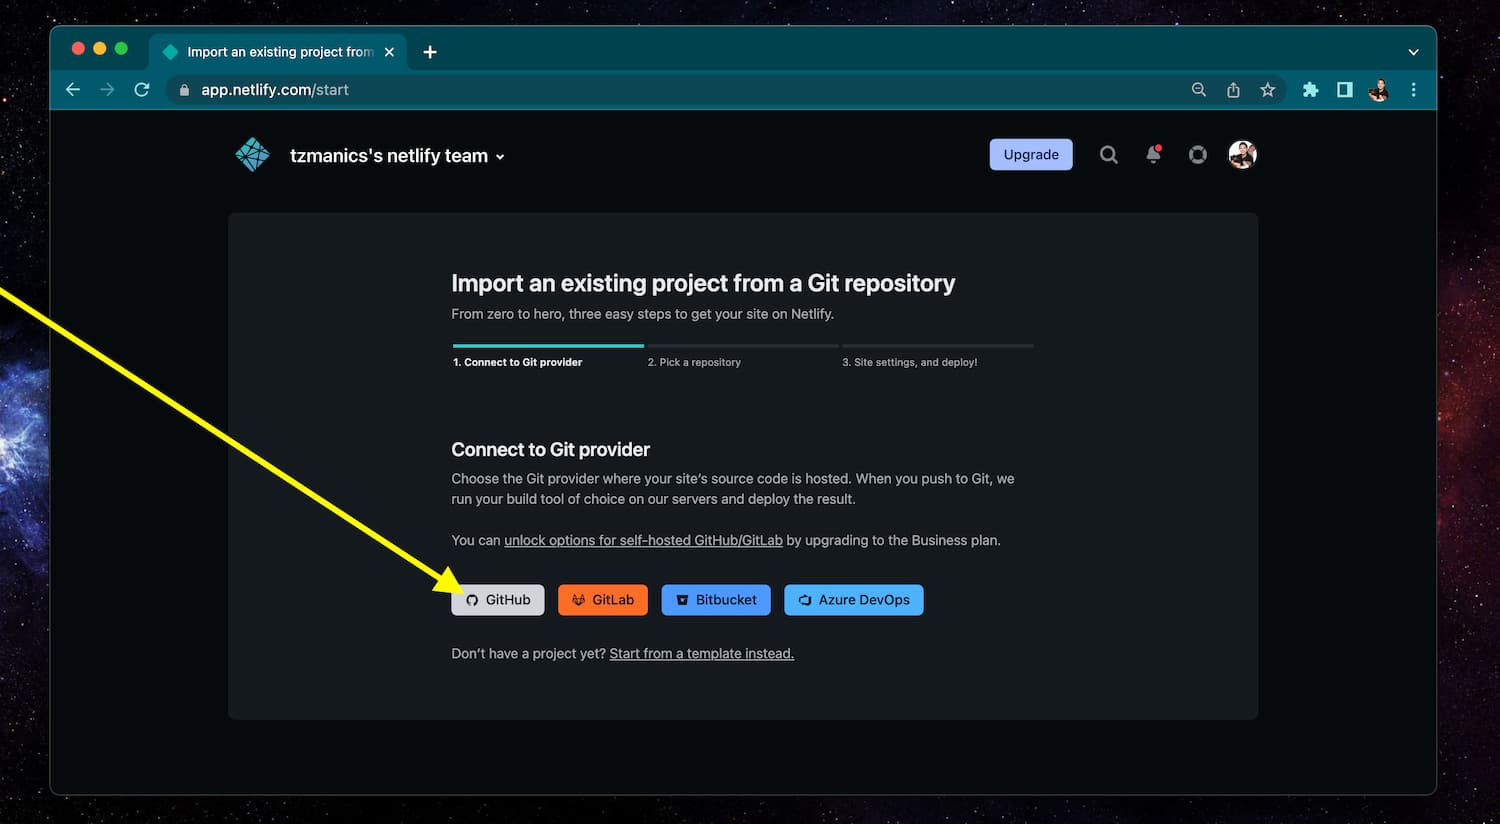Open the extensions puzzle icon

[x=1310, y=90]
